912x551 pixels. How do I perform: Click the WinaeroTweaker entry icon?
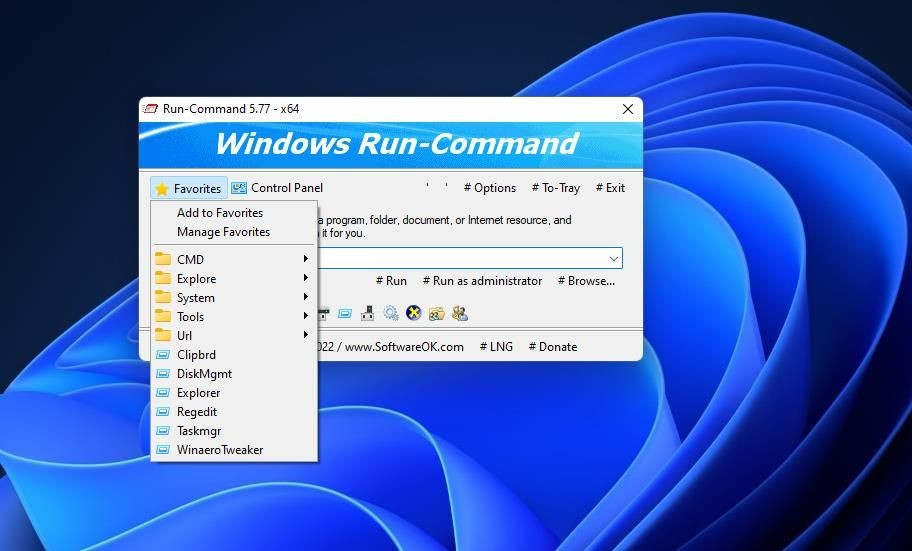coord(163,450)
